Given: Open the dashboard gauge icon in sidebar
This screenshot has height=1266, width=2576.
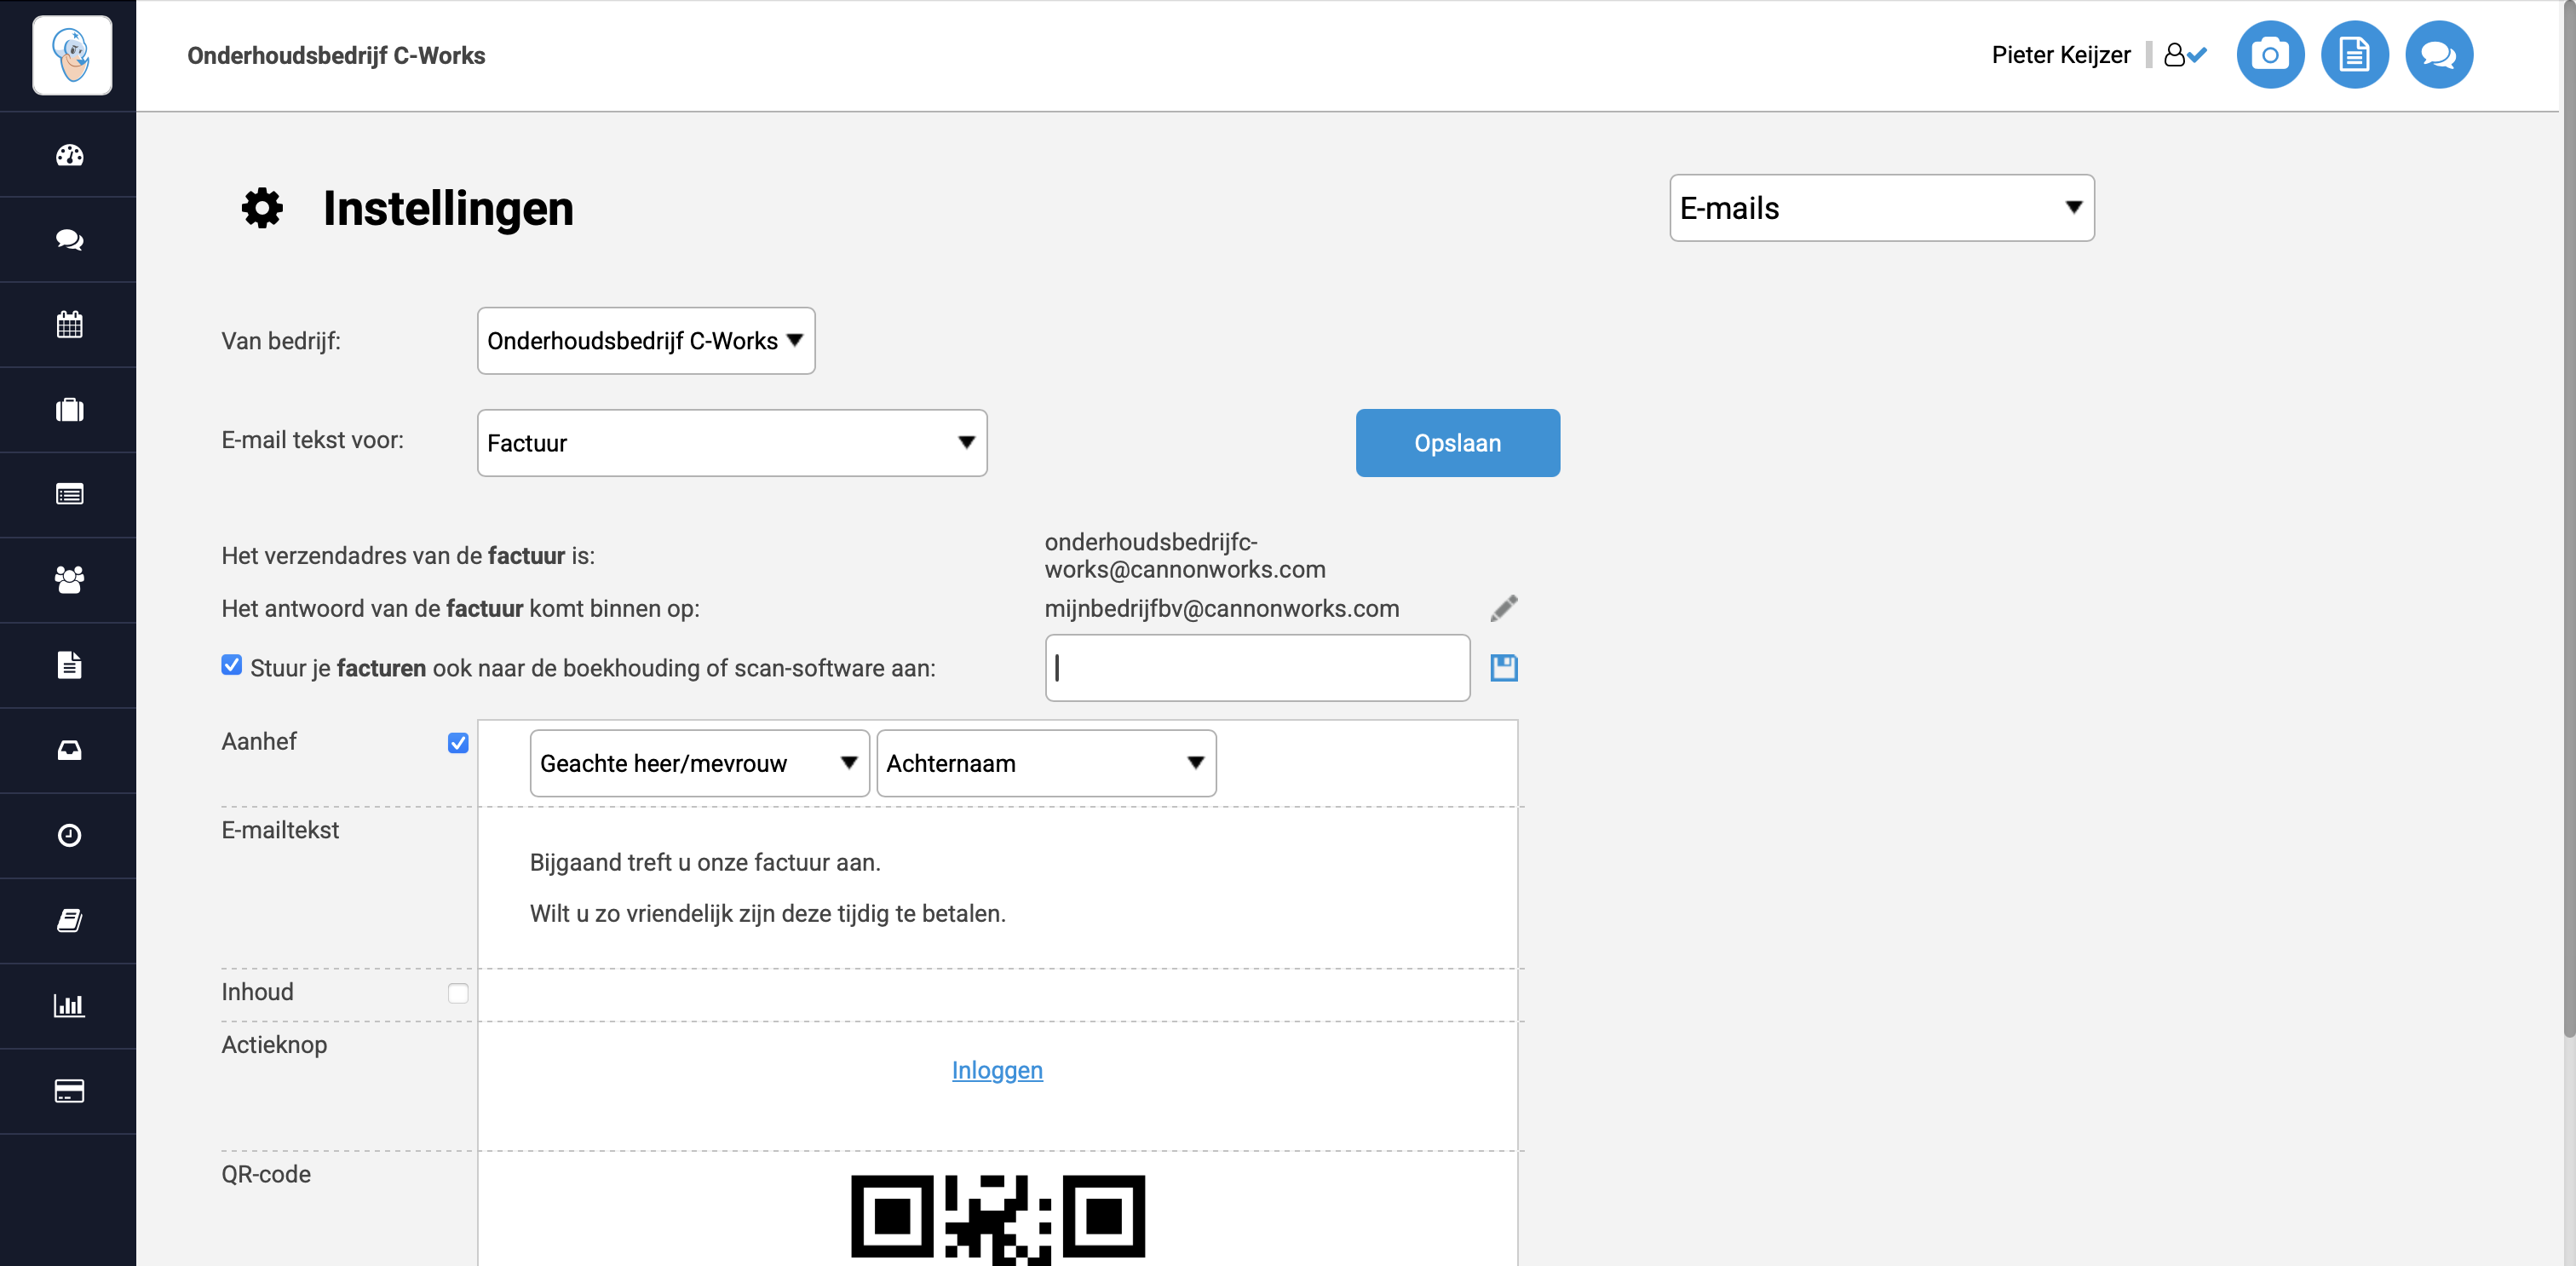Looking at the screenshot, I should (69, 155).
